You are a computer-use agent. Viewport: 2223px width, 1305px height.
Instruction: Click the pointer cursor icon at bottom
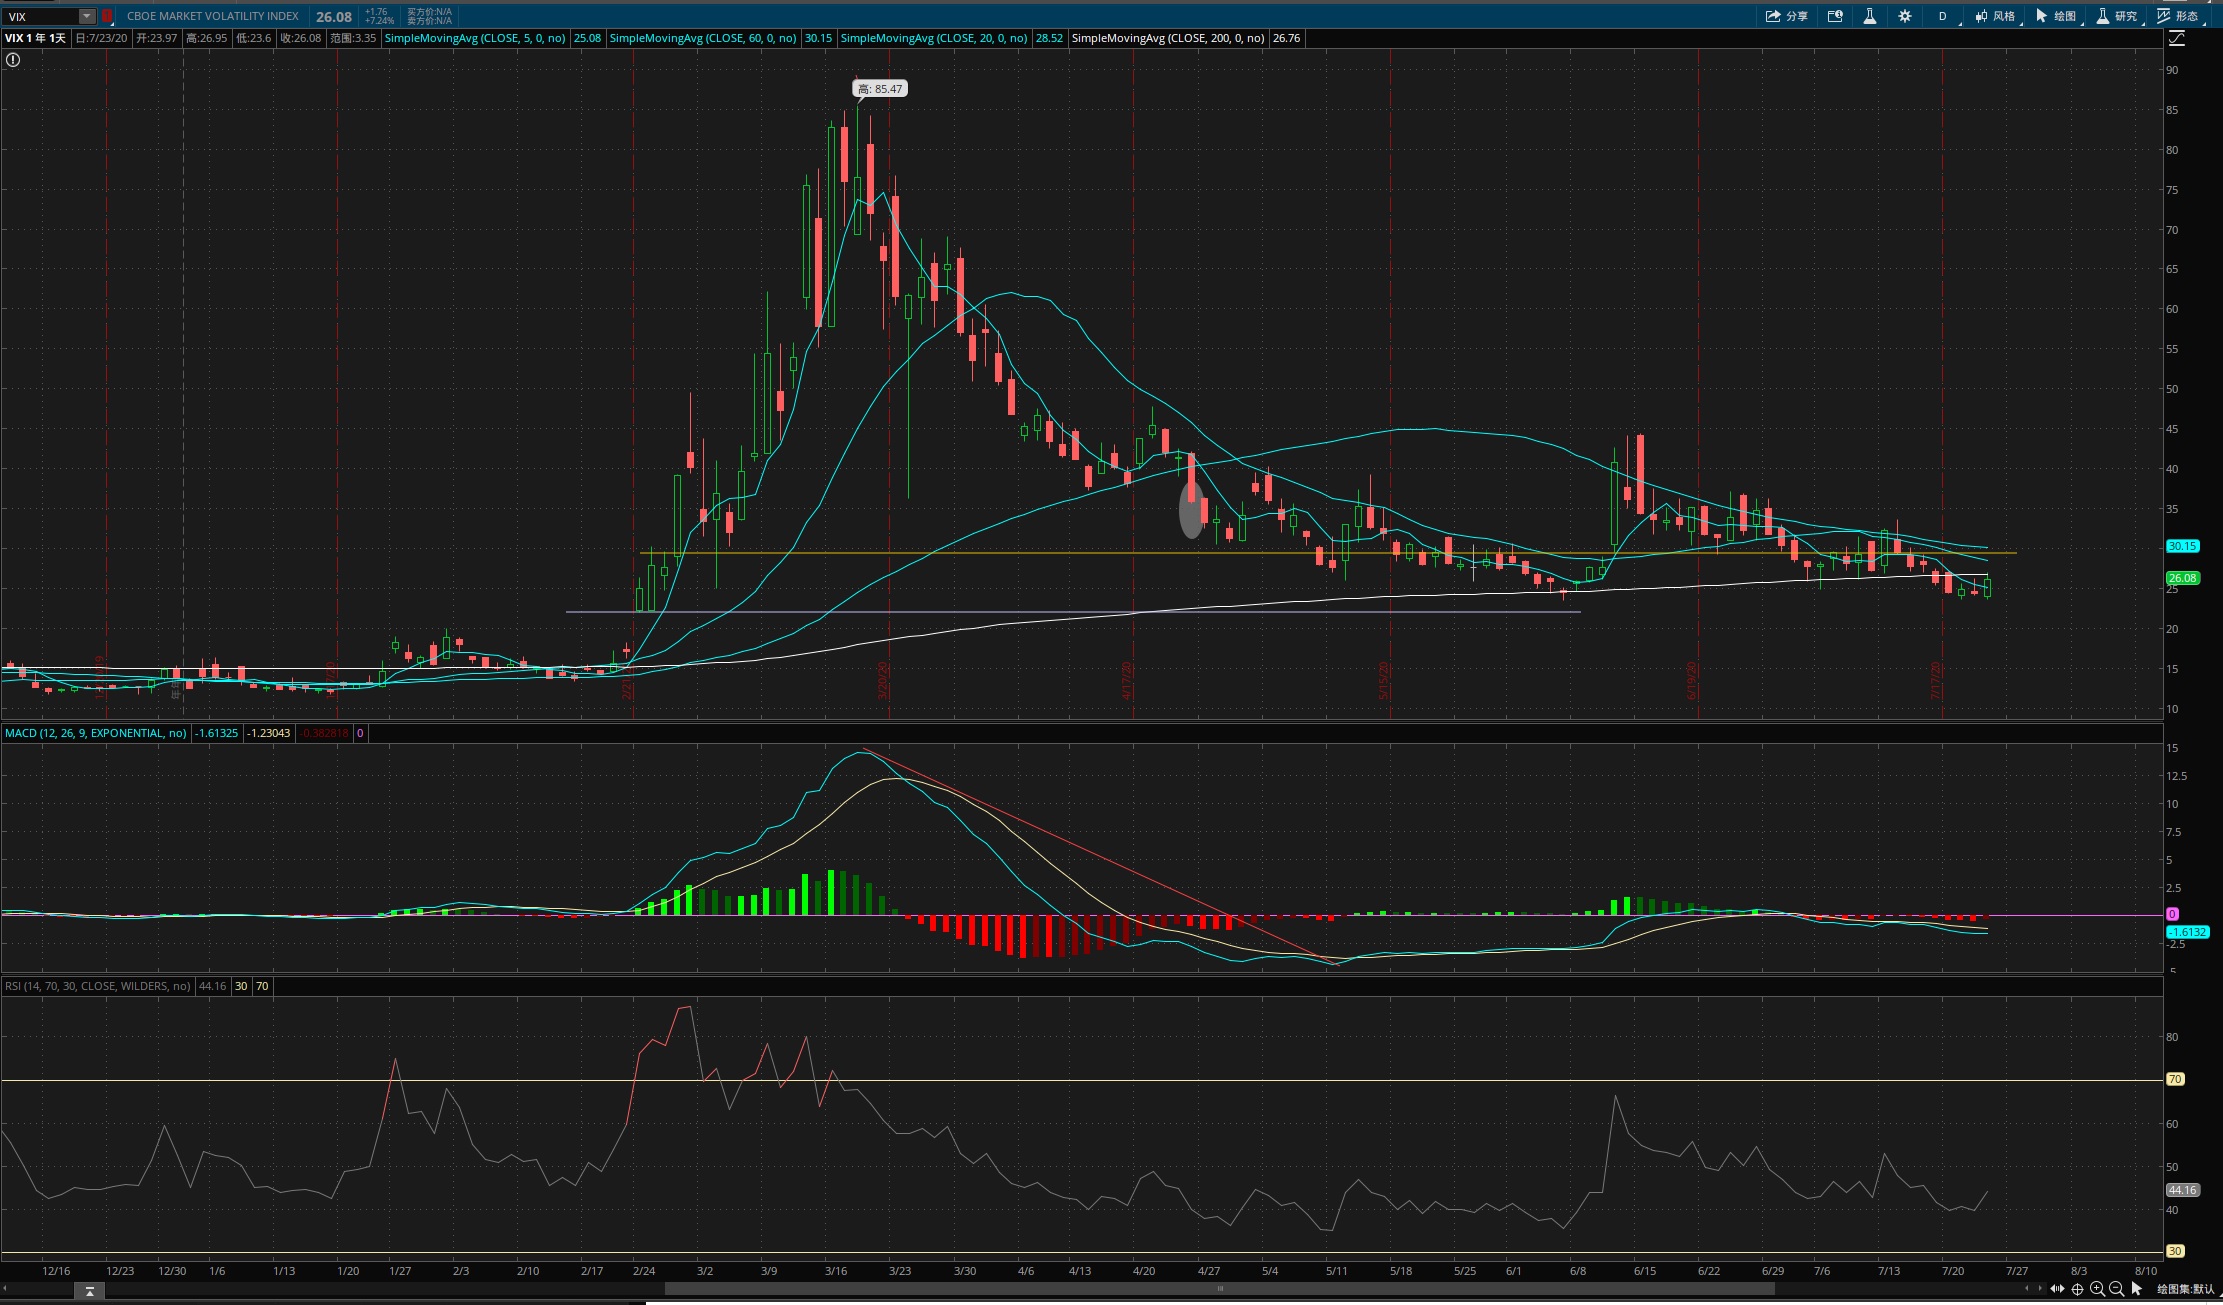coord(2137,1289)
